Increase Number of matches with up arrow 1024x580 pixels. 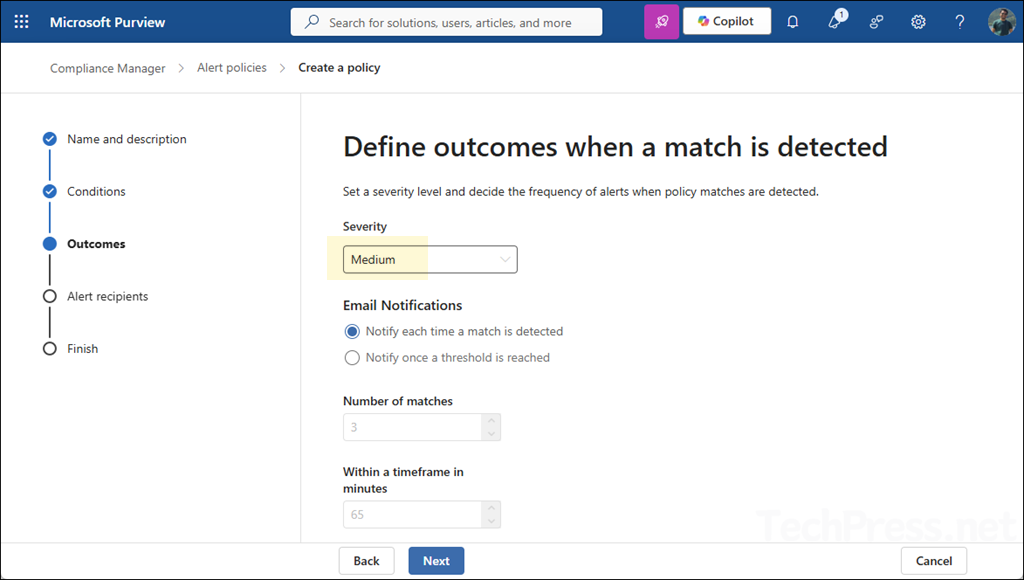[x=491, y=421]
